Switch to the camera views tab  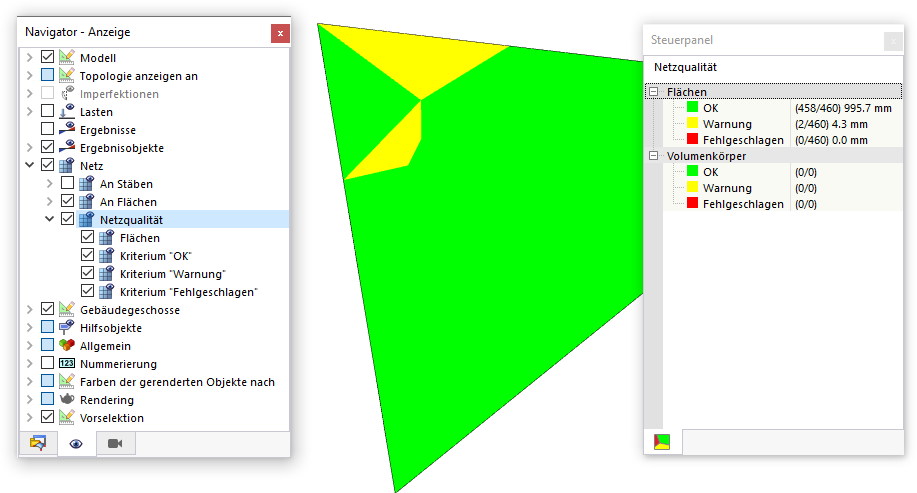[x=115, y=444]
